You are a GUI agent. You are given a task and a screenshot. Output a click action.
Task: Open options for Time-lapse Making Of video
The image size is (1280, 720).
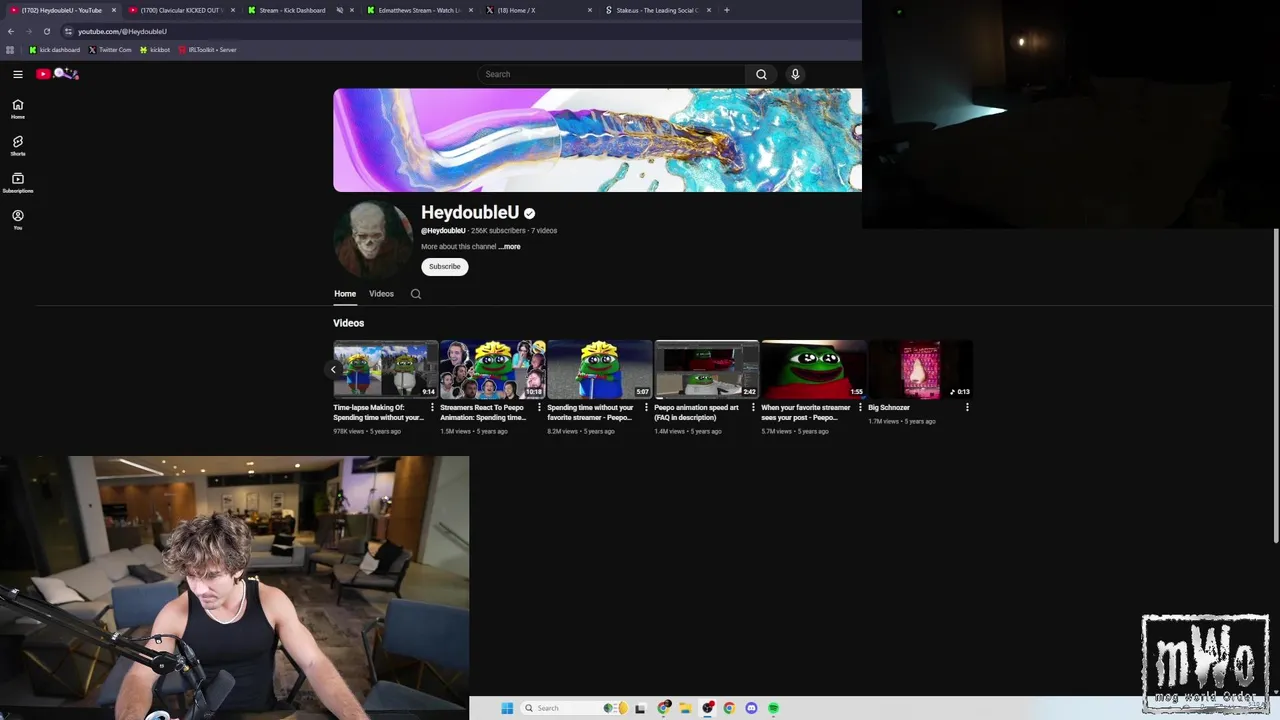432,407
